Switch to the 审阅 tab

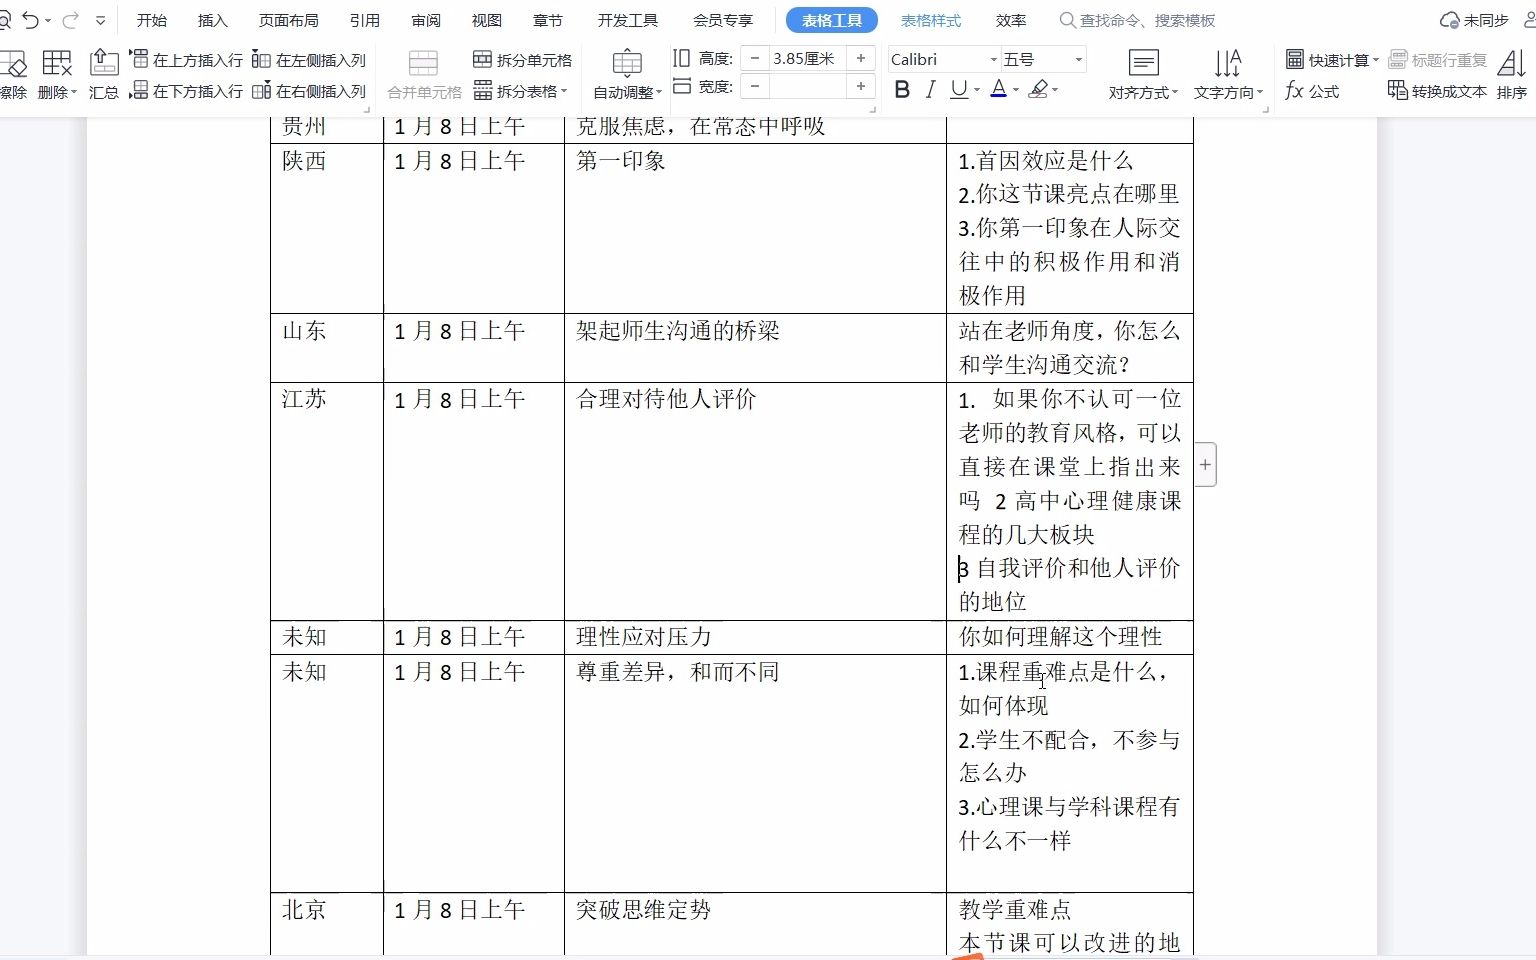click(426, 20)
